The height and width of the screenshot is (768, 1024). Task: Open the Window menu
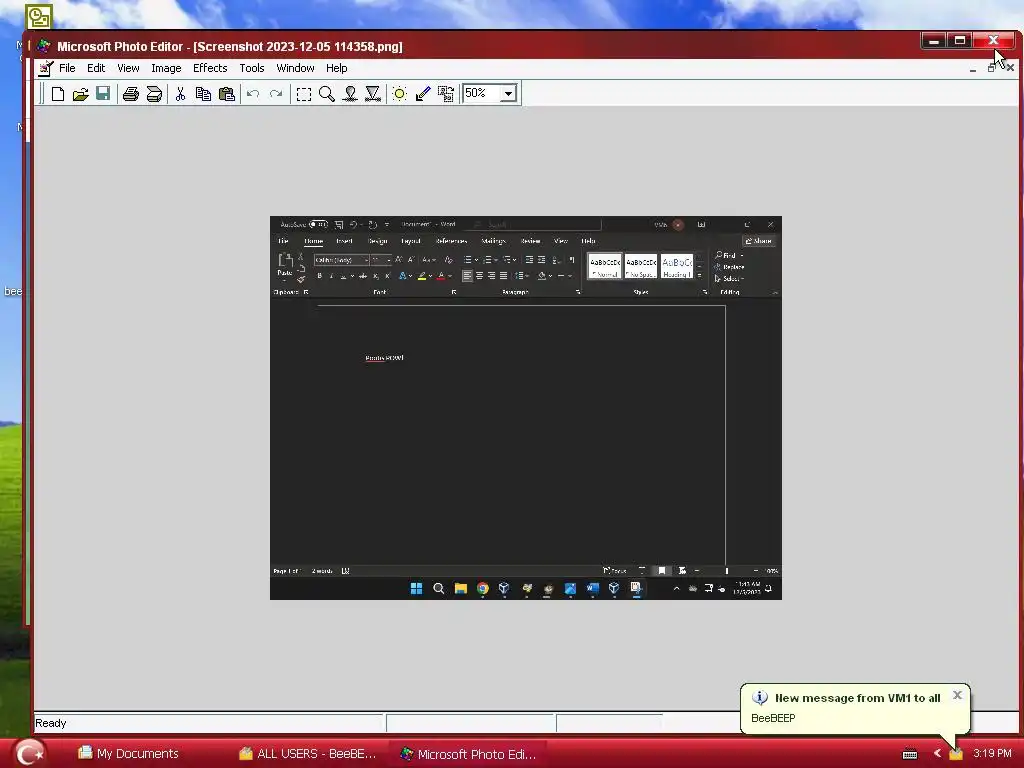point(295,68)
